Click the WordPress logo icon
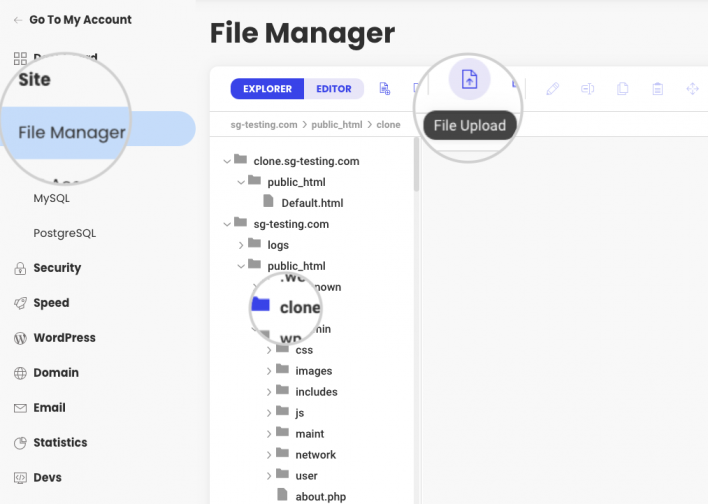 [x=20, y=338]
